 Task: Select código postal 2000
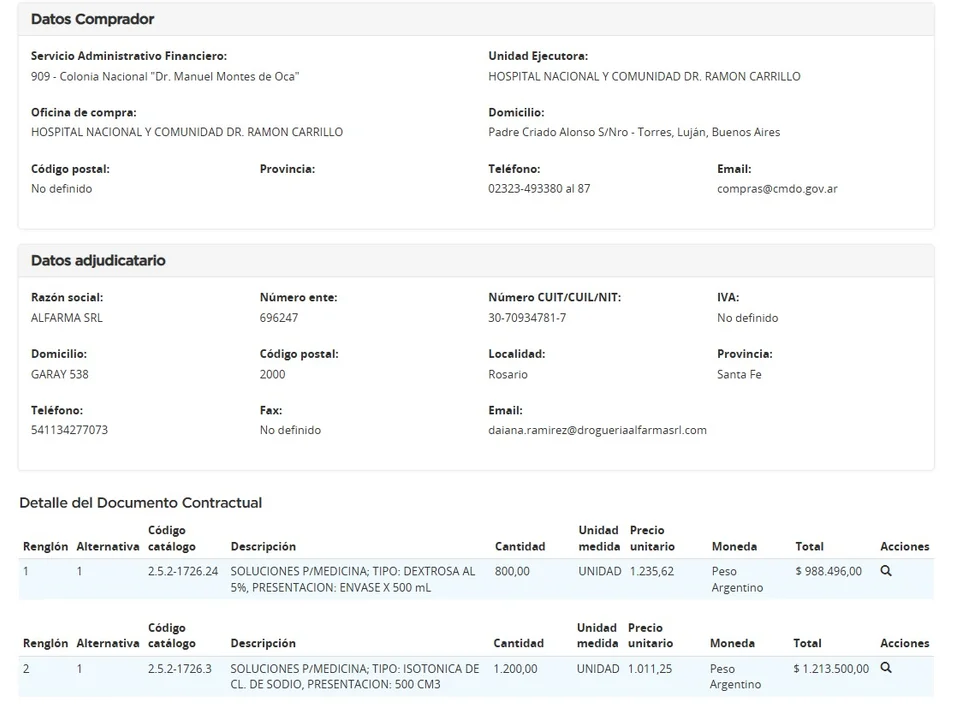coord(272,374)
